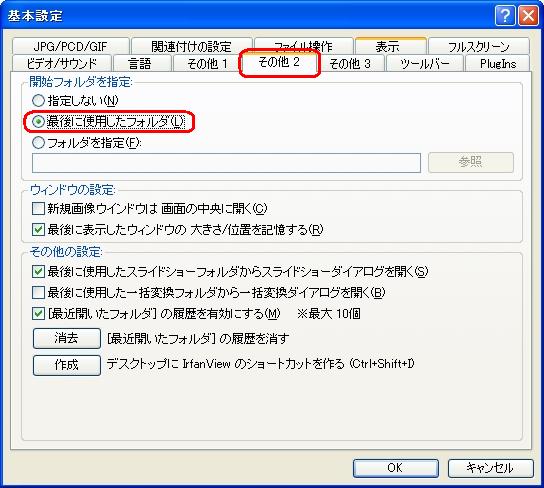This screenshot has height=488, width=544.
Task: Toggle the スライドショーダイアログを開く checkbox
Action: (x=38, y=272)
